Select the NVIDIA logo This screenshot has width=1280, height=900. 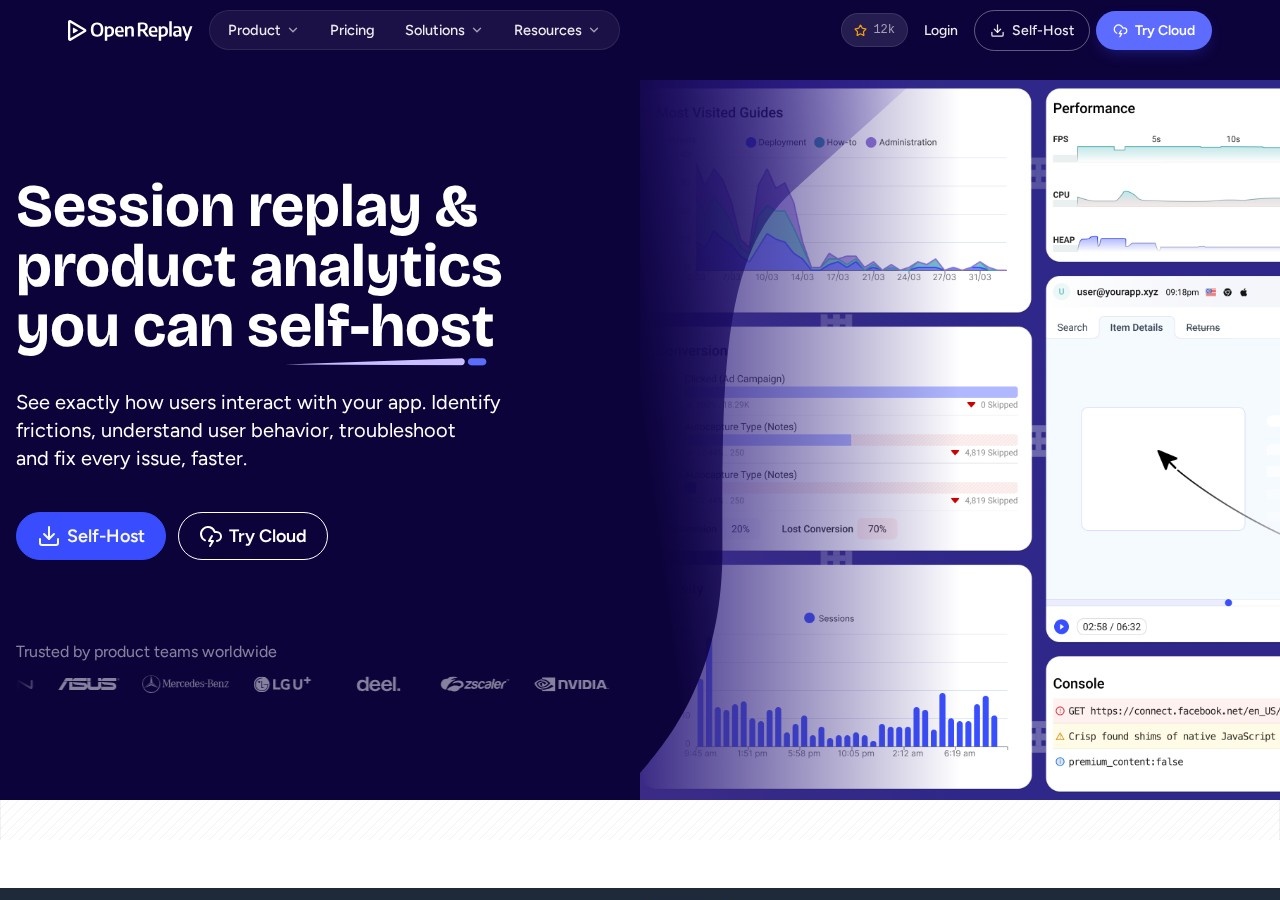pyautogui.click(x=571, y=684)
